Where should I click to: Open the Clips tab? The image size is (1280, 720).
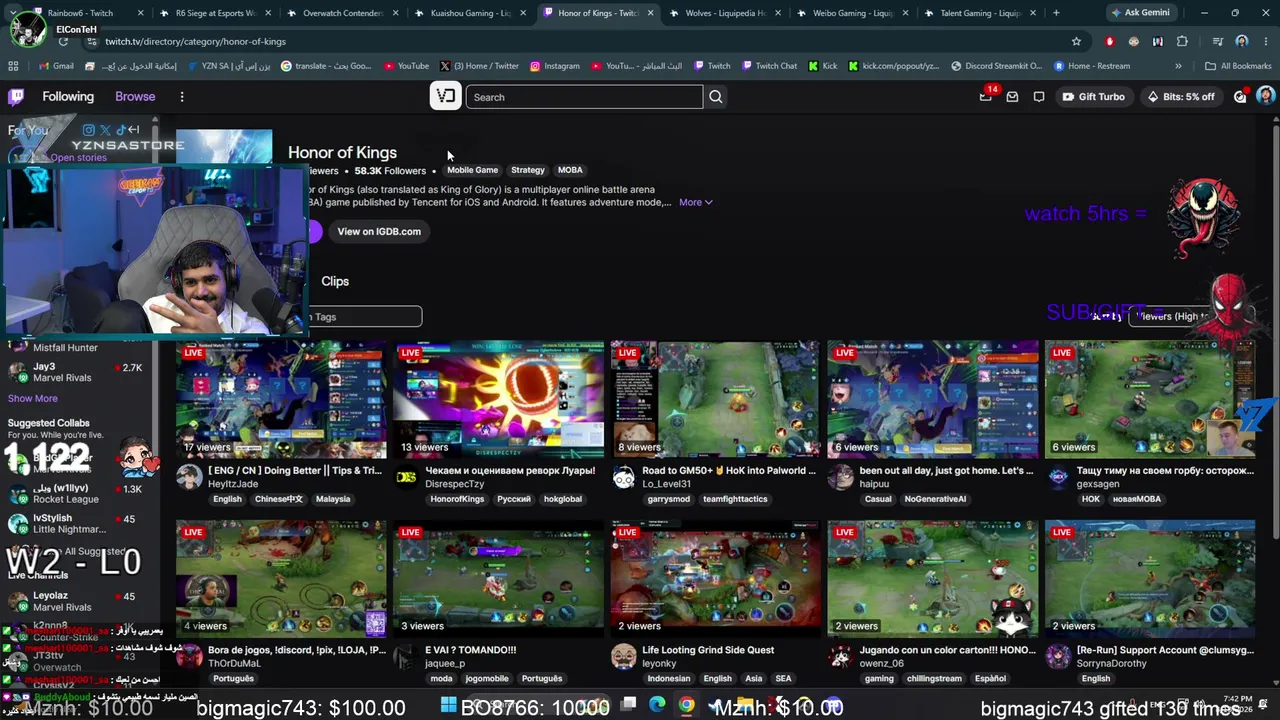[335, 281]
